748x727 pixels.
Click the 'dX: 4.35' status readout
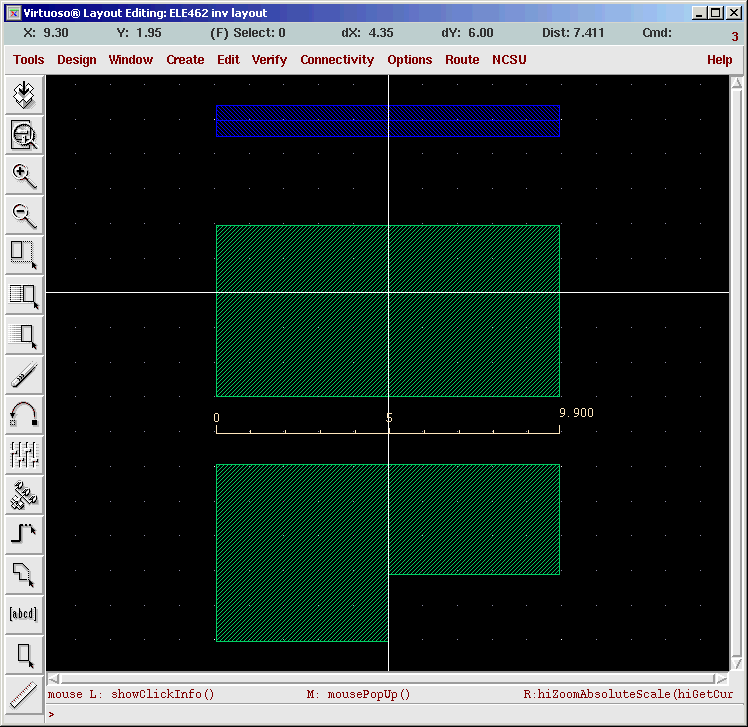367,33
